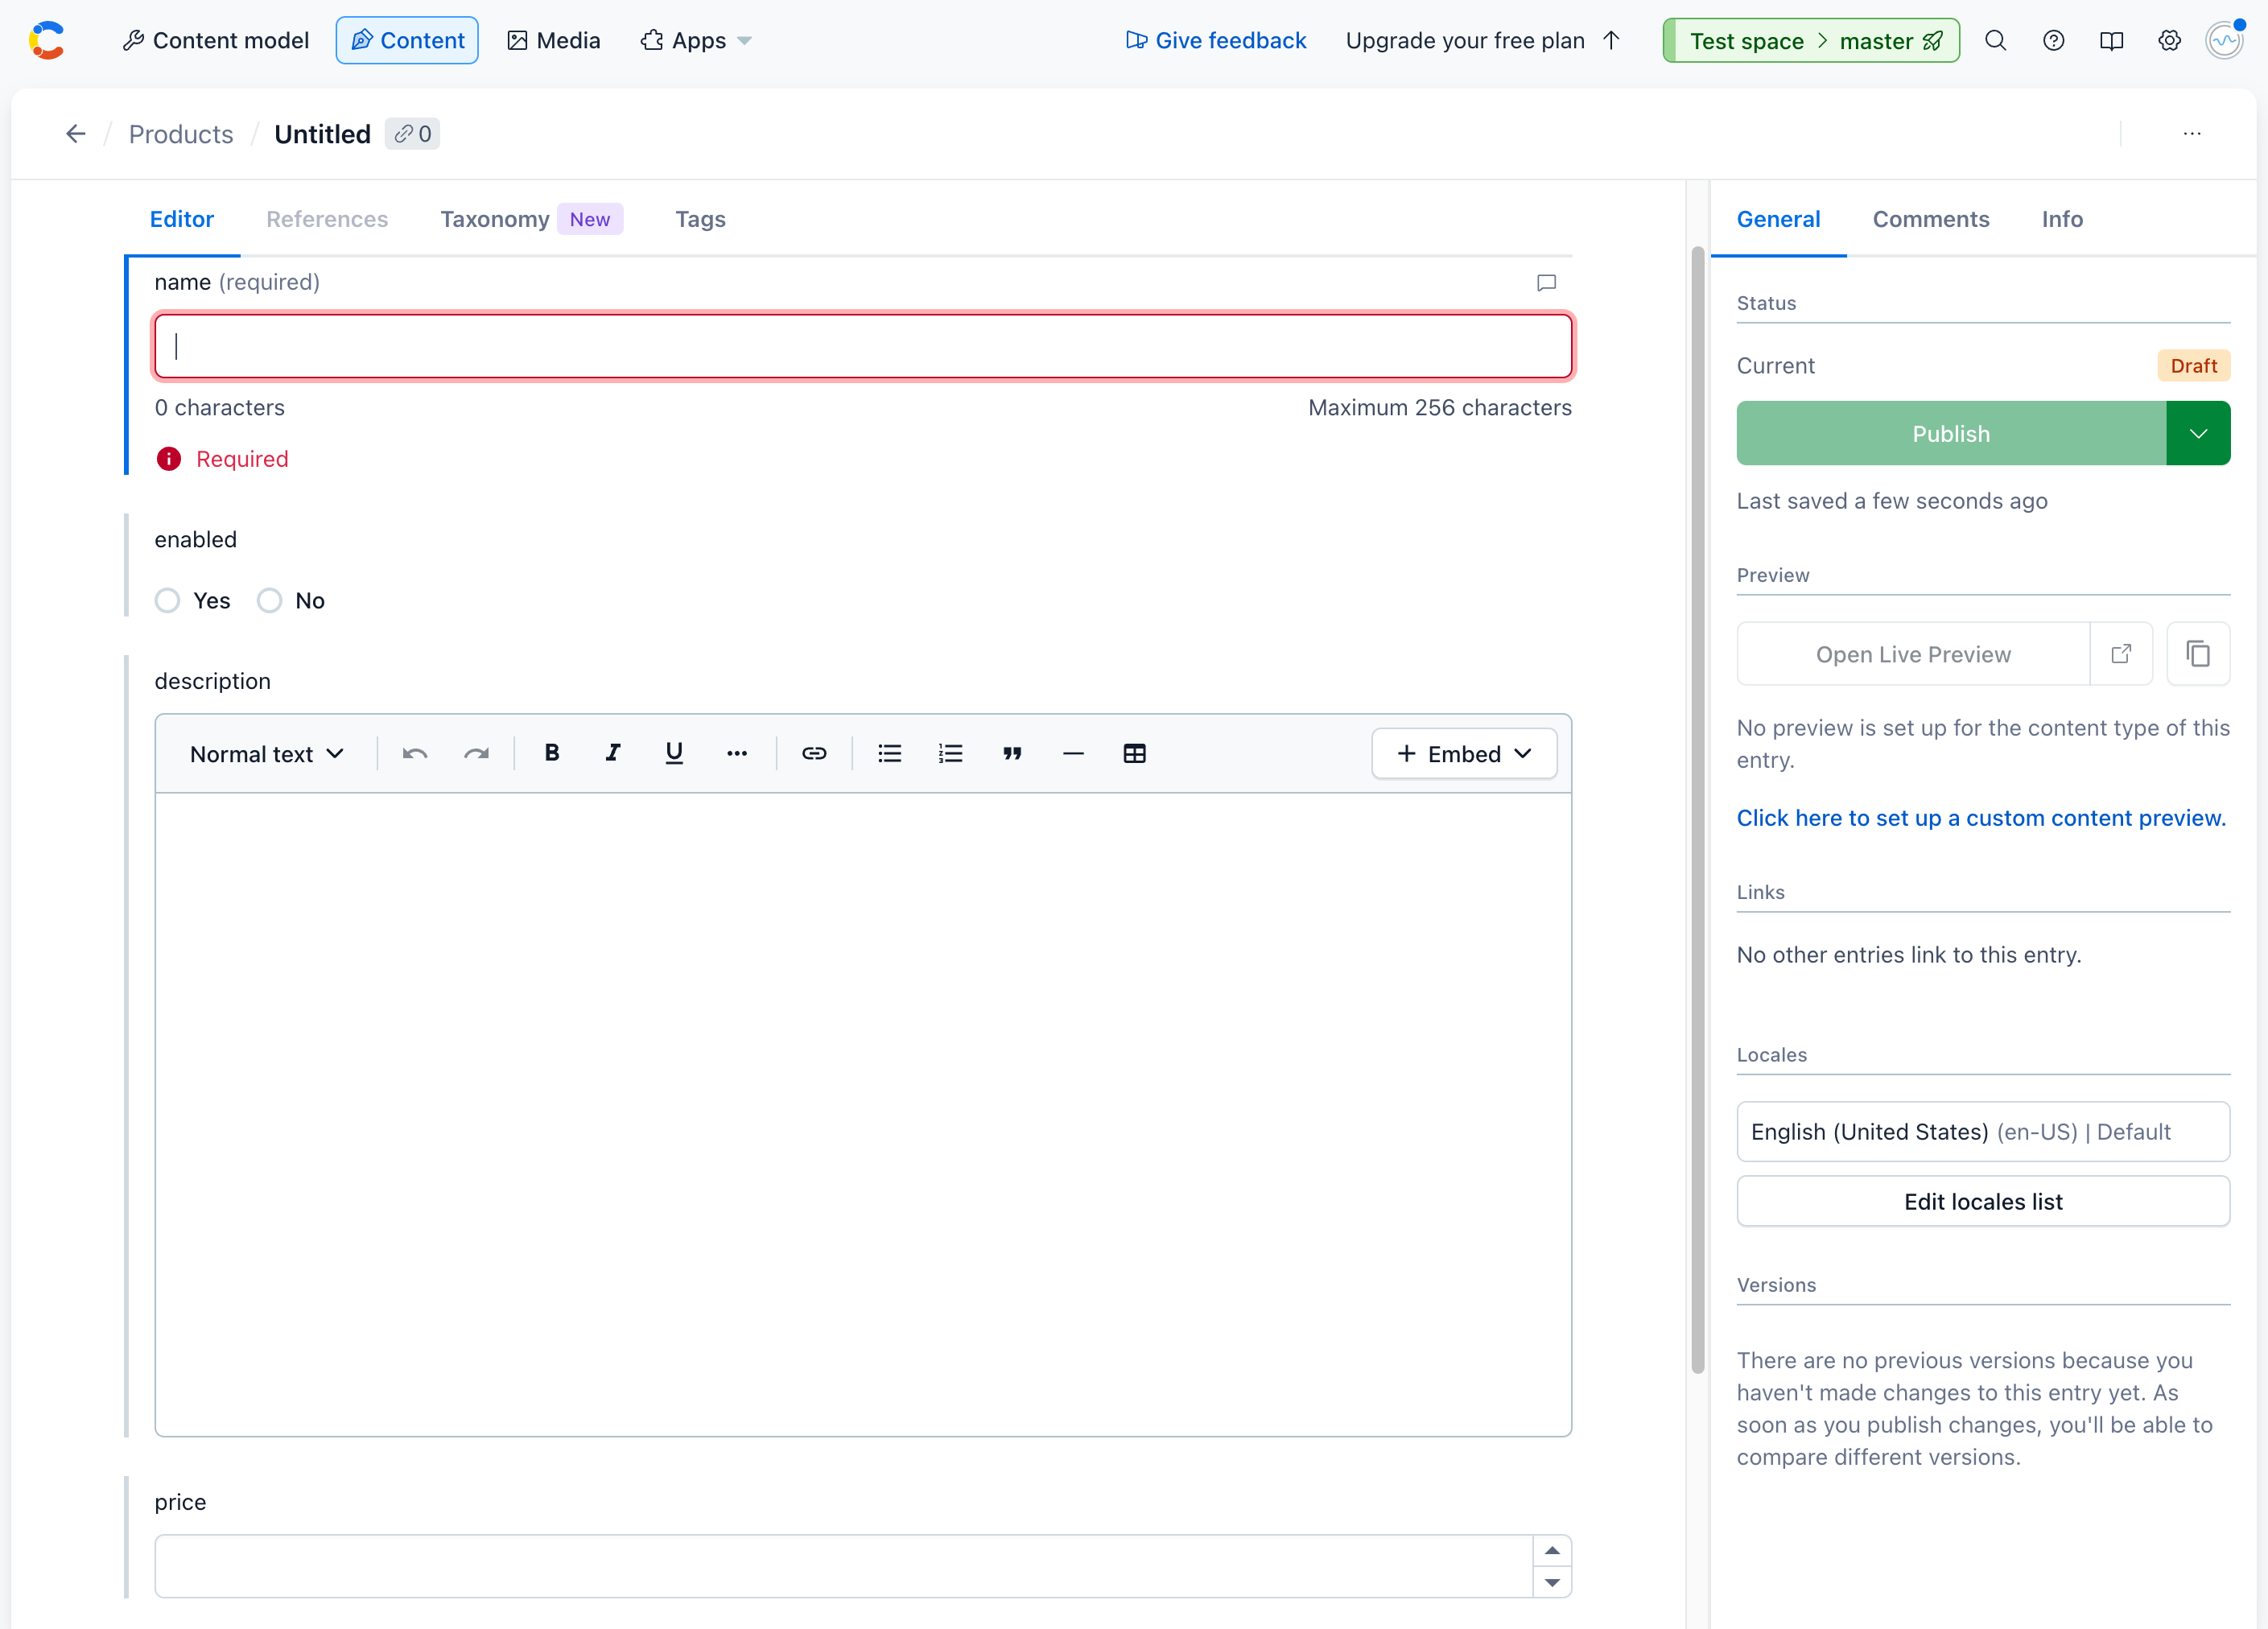Click into the description rich text area
2268x1629 pixels.
point(863,1115)
